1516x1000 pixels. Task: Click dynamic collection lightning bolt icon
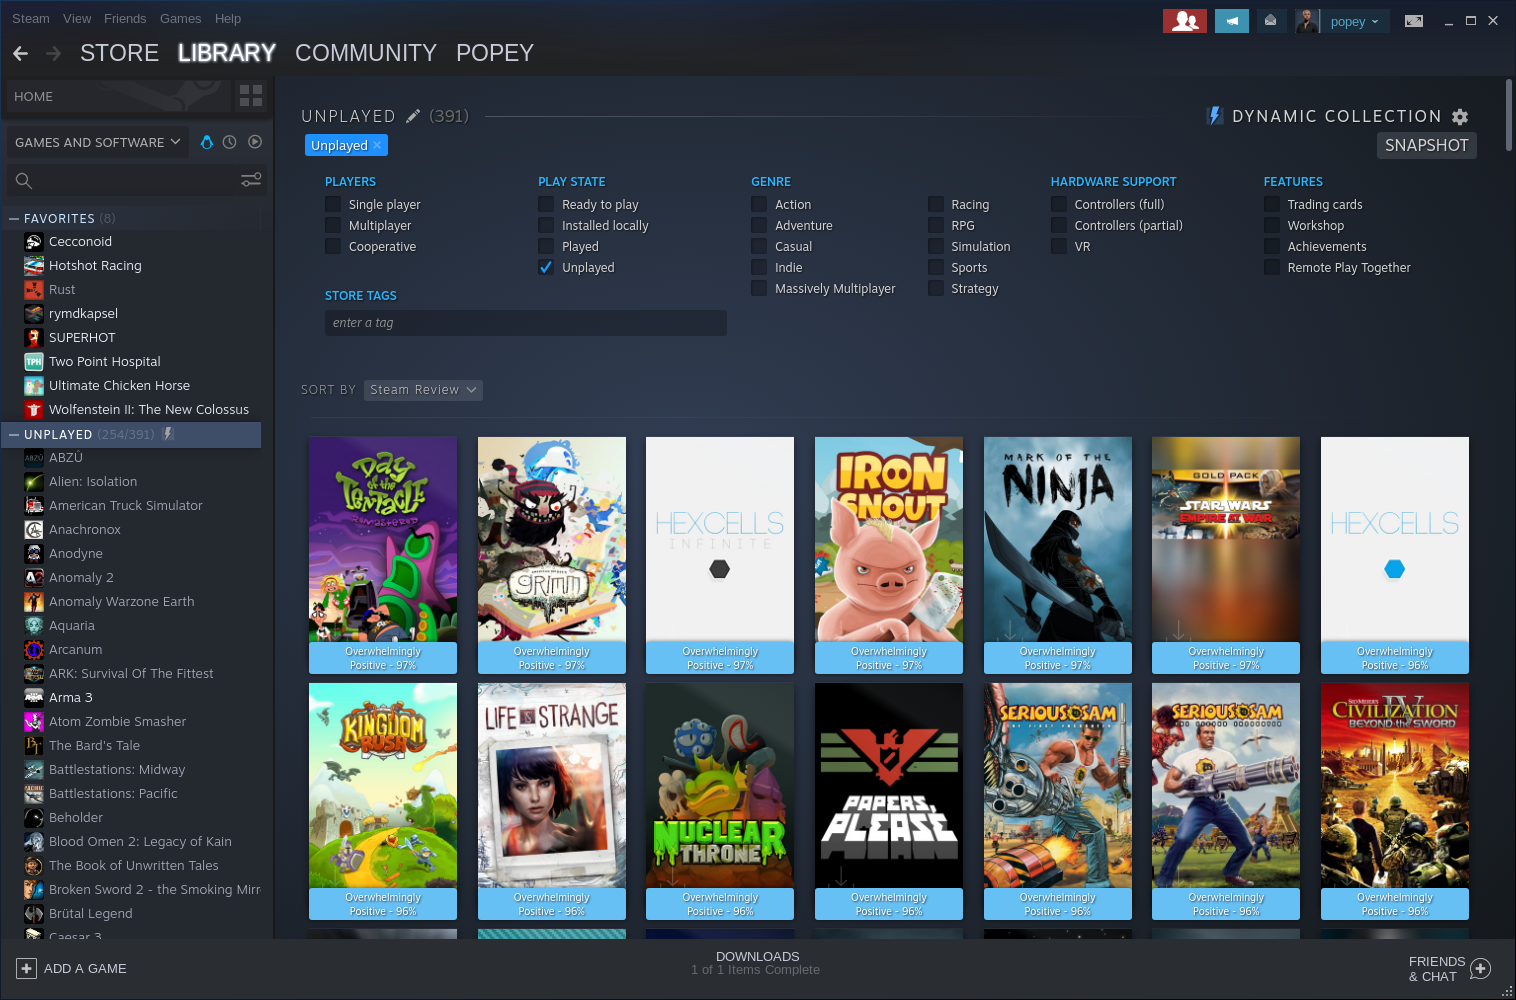(1215, 116)
